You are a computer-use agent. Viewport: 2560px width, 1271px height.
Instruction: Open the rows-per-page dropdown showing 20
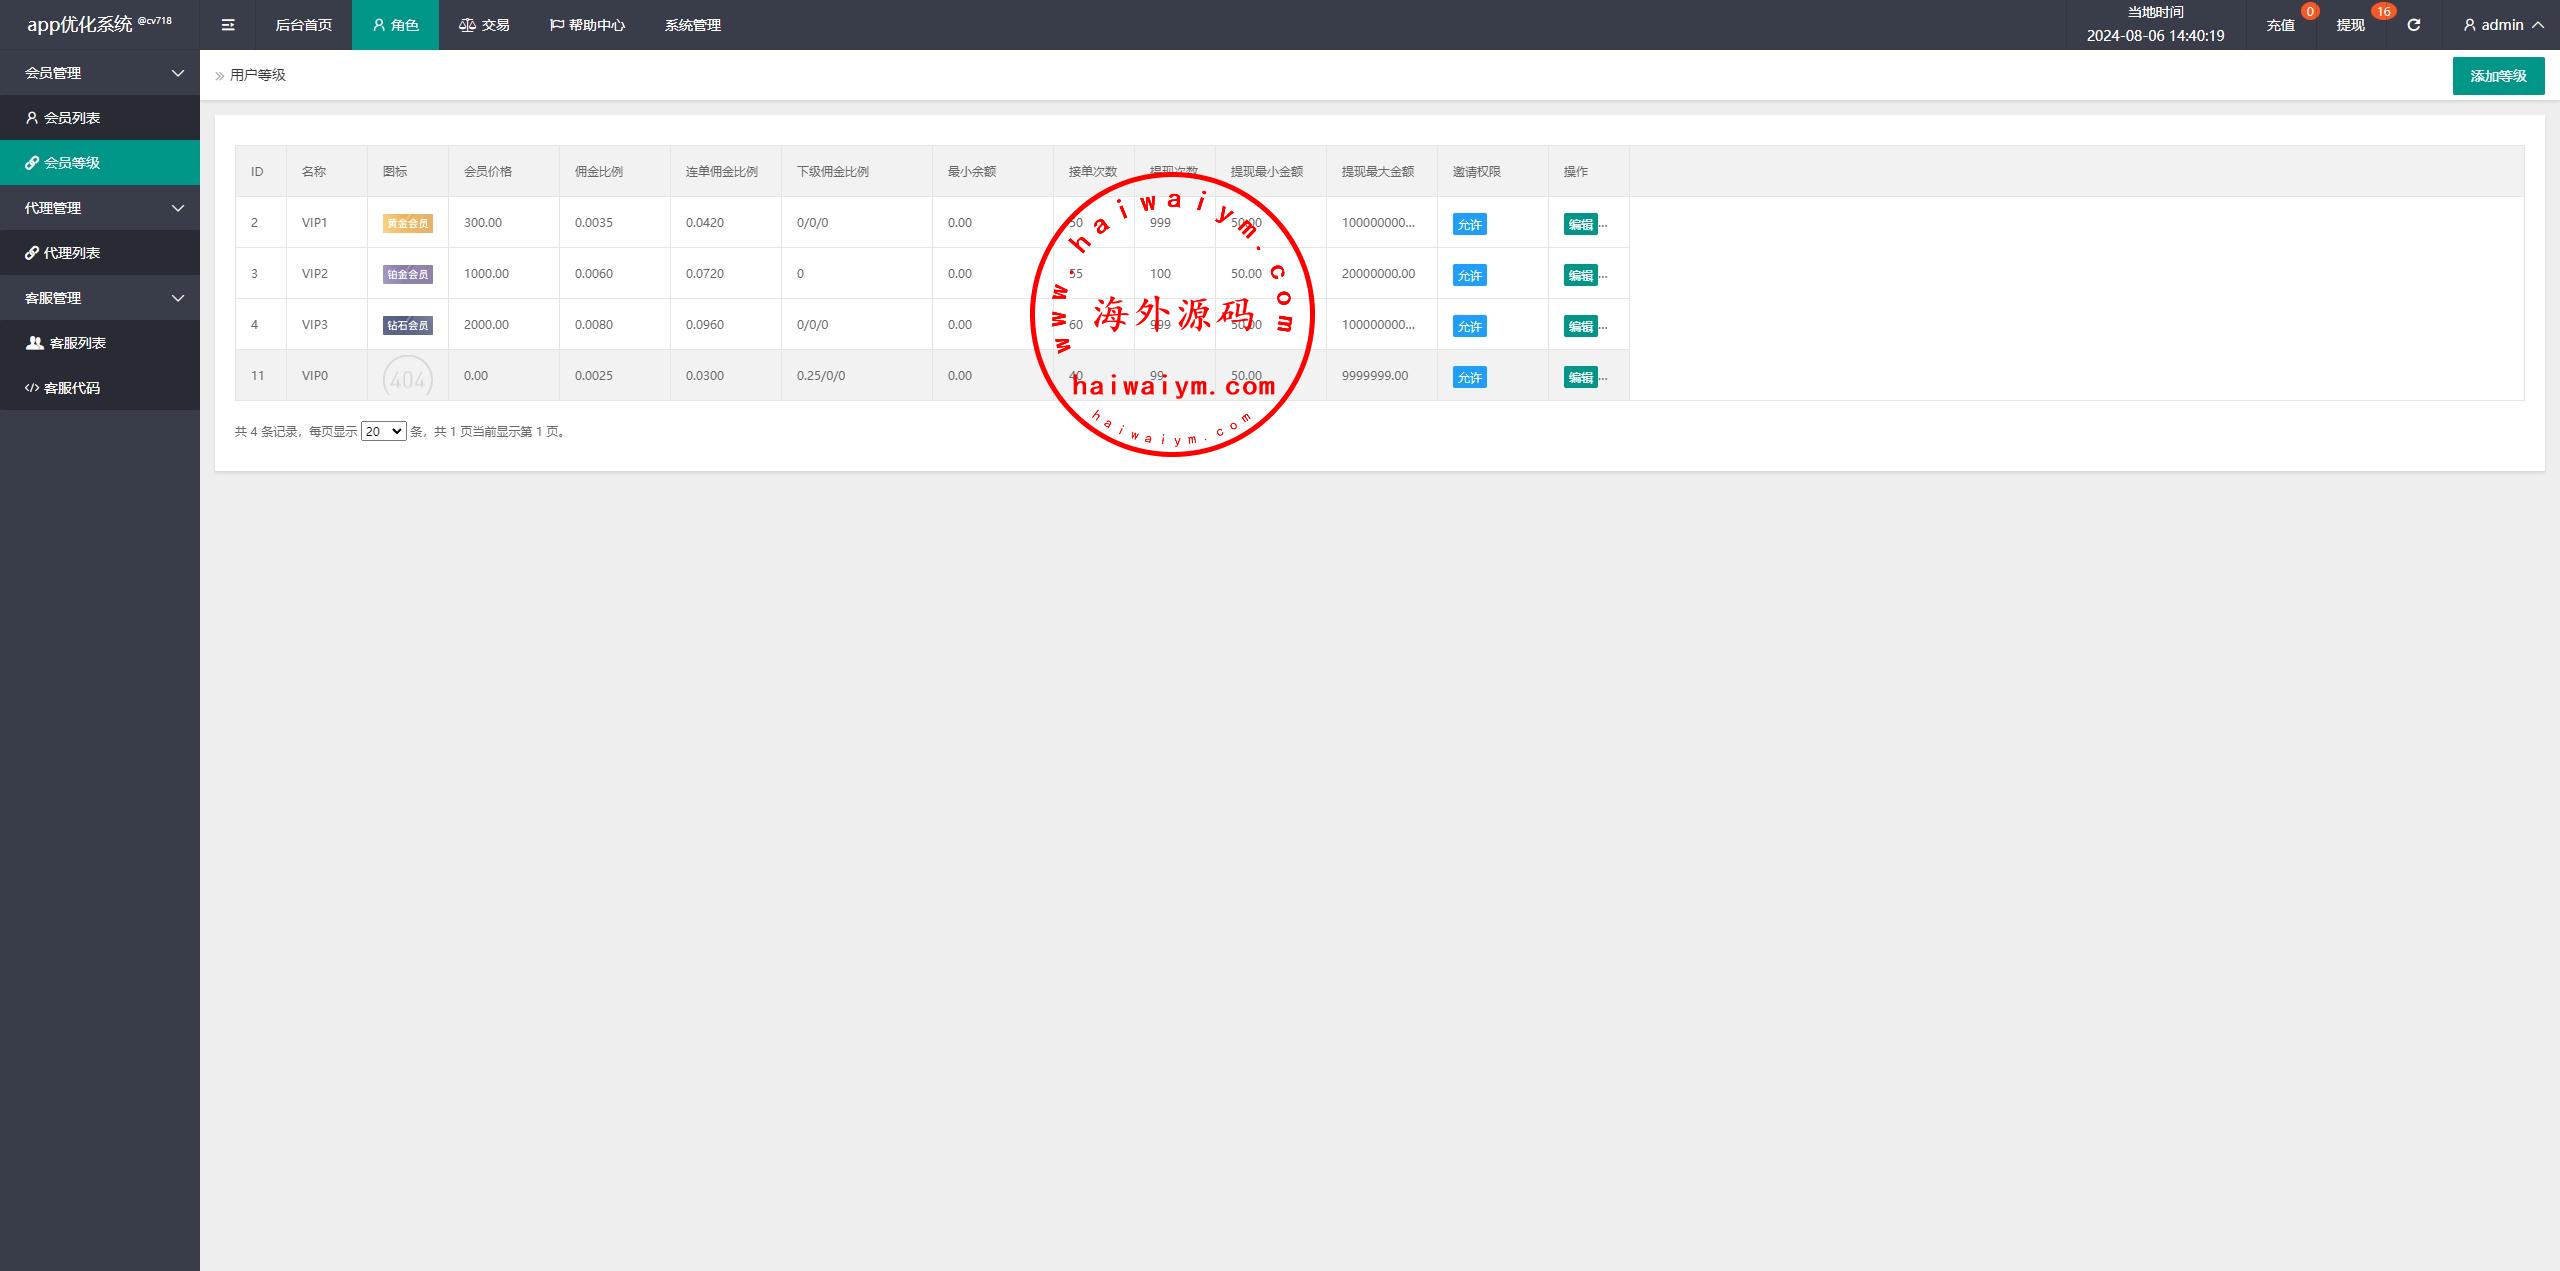[x=383, y=432]
